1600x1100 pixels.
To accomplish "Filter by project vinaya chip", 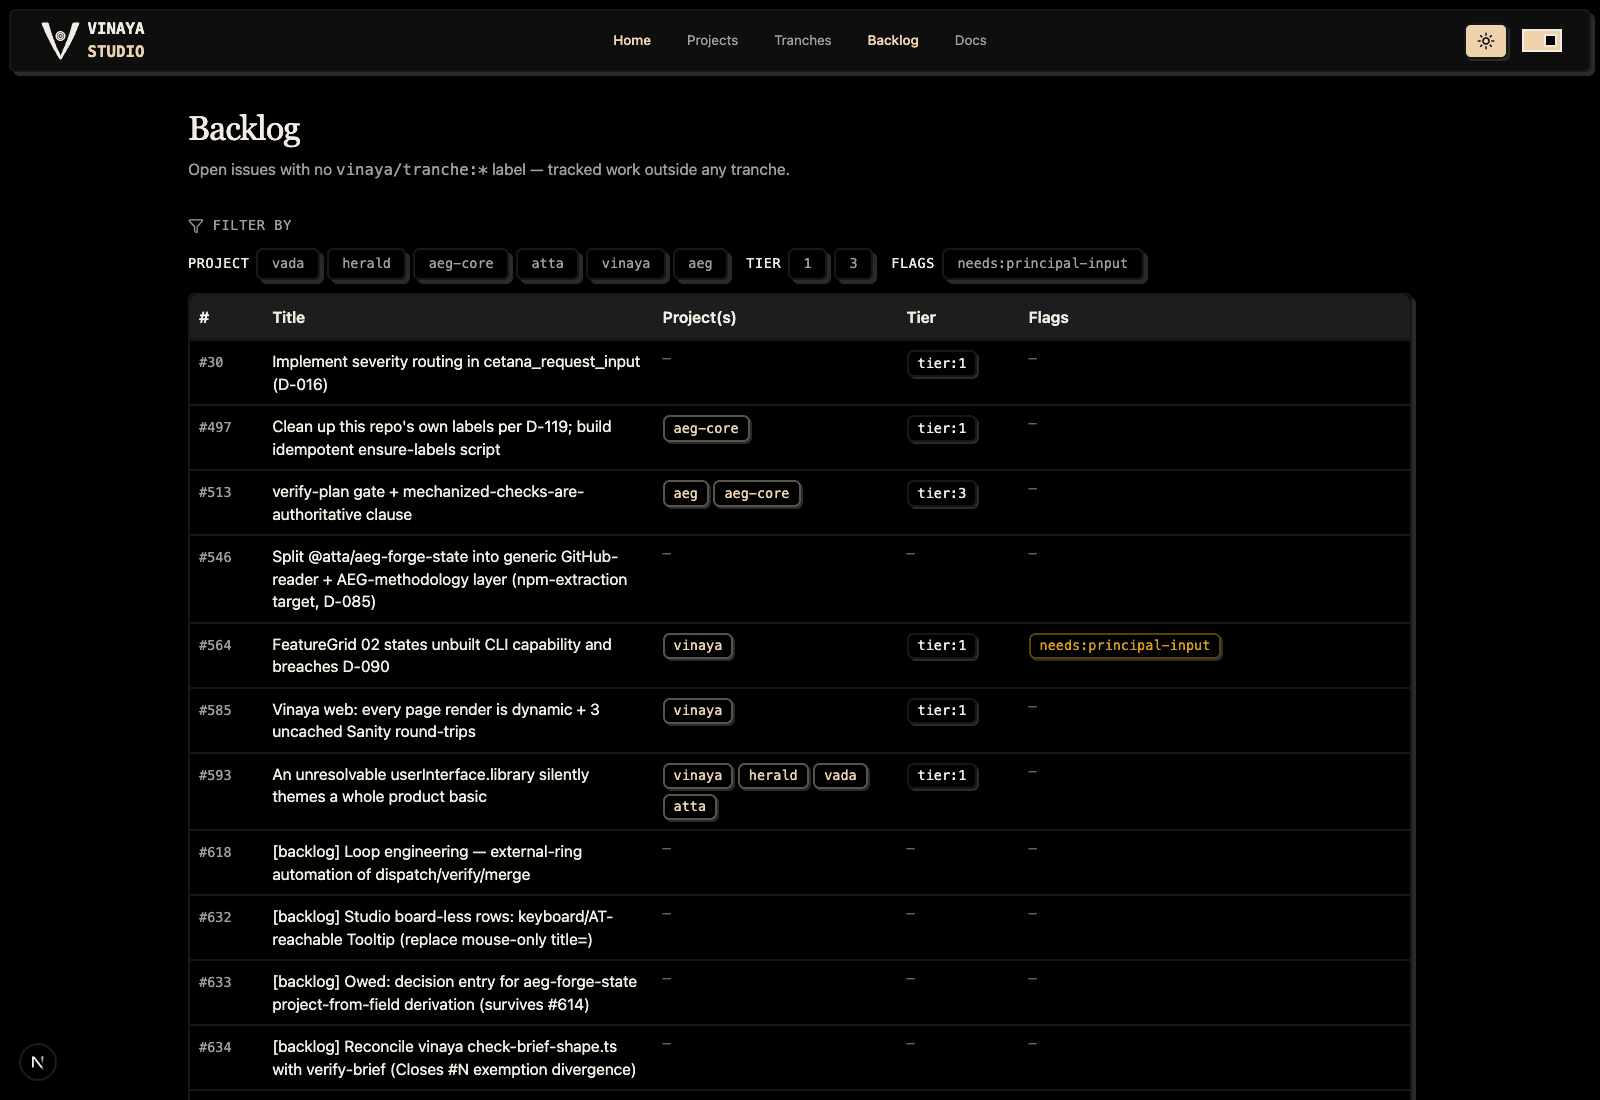I will [626, 264].
